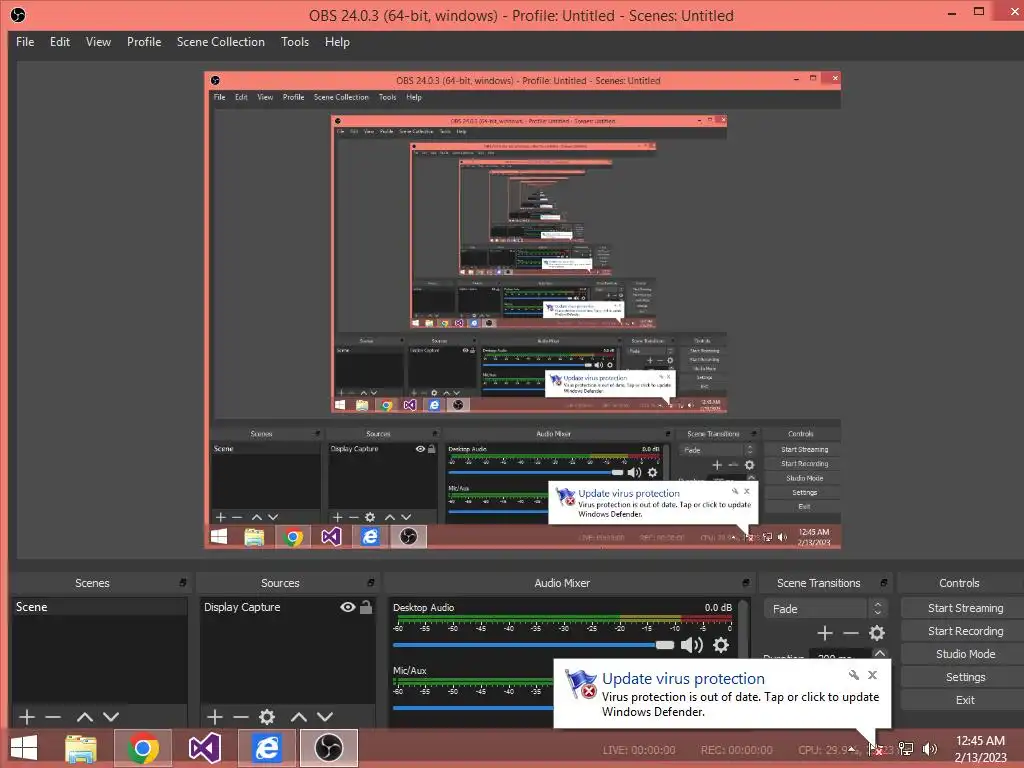
Task: Click the Mic/Aux label in the Audio Mixer
Action: [409, 671]
